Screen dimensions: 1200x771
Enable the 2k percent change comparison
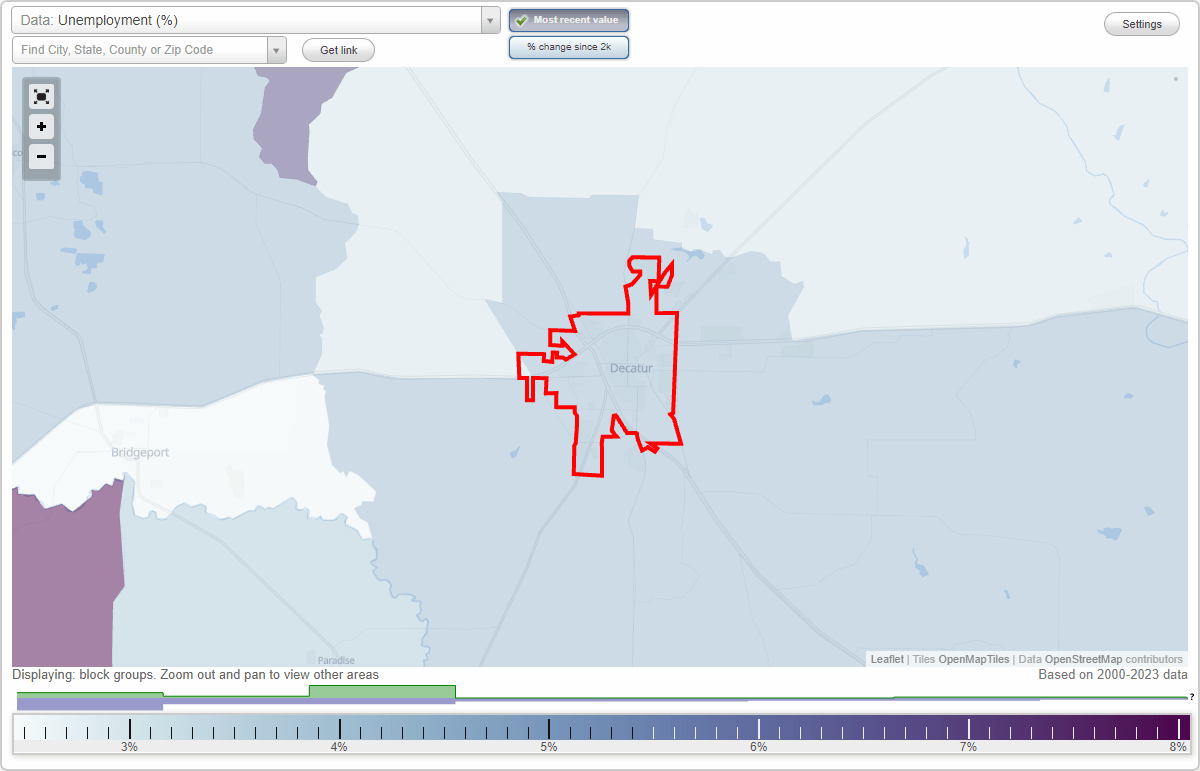(x=568, y=46)
